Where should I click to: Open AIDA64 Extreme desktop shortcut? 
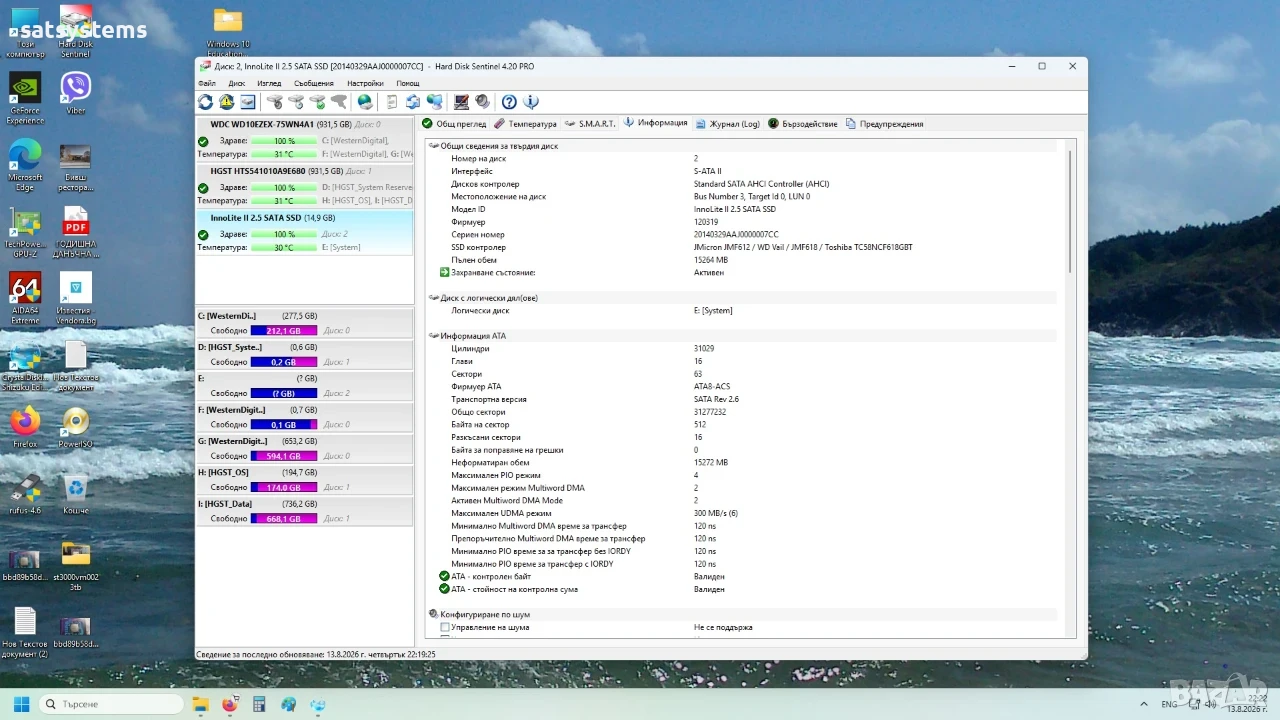tap(25, 298)
